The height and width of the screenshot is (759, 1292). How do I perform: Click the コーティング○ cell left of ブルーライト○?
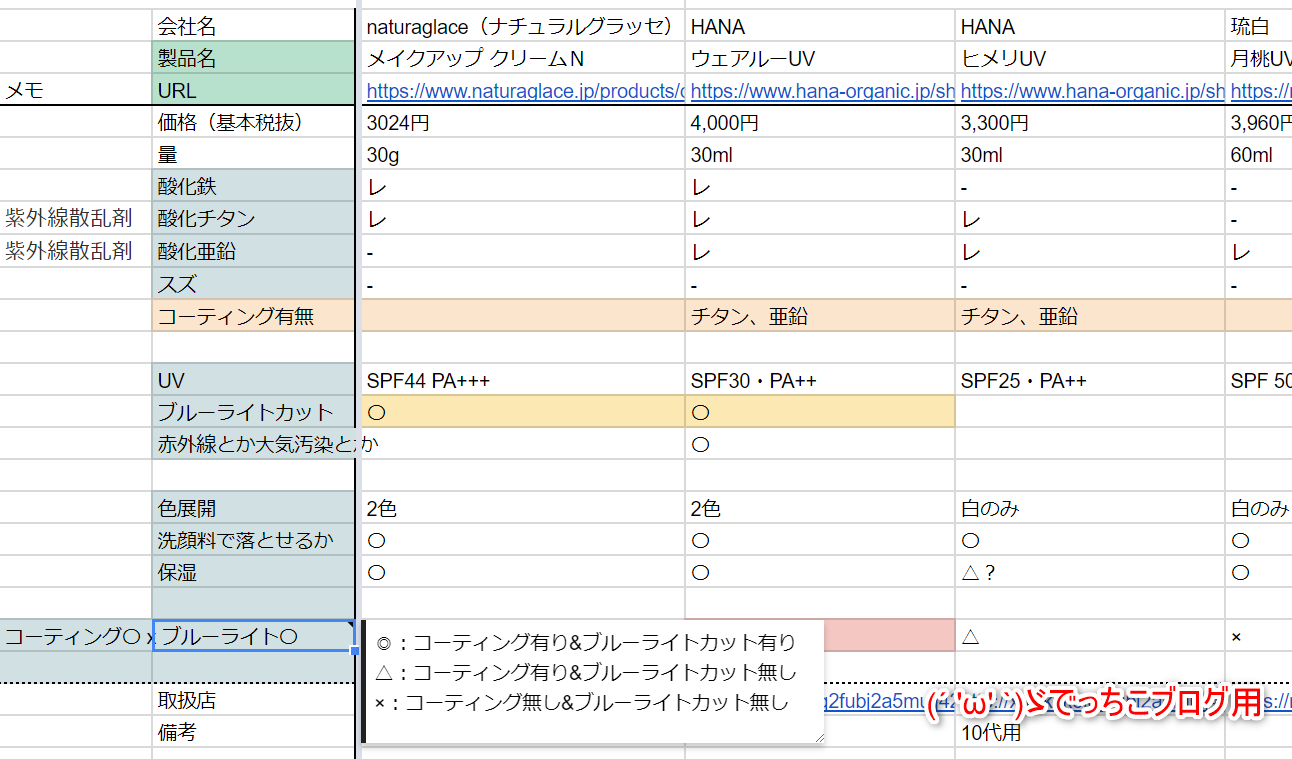tap(75, 636)
